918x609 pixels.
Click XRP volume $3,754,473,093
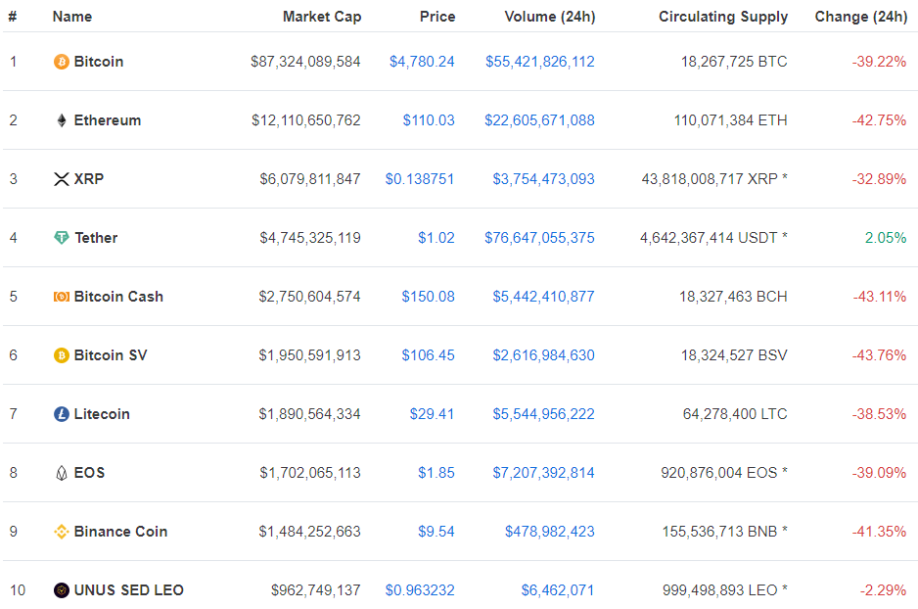[x=543, y=179]
